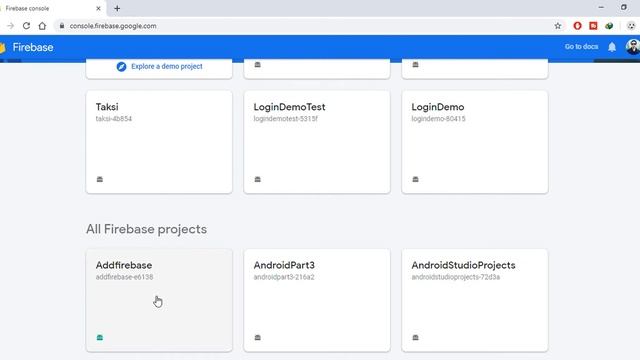Click the red square extension icon

593,26
